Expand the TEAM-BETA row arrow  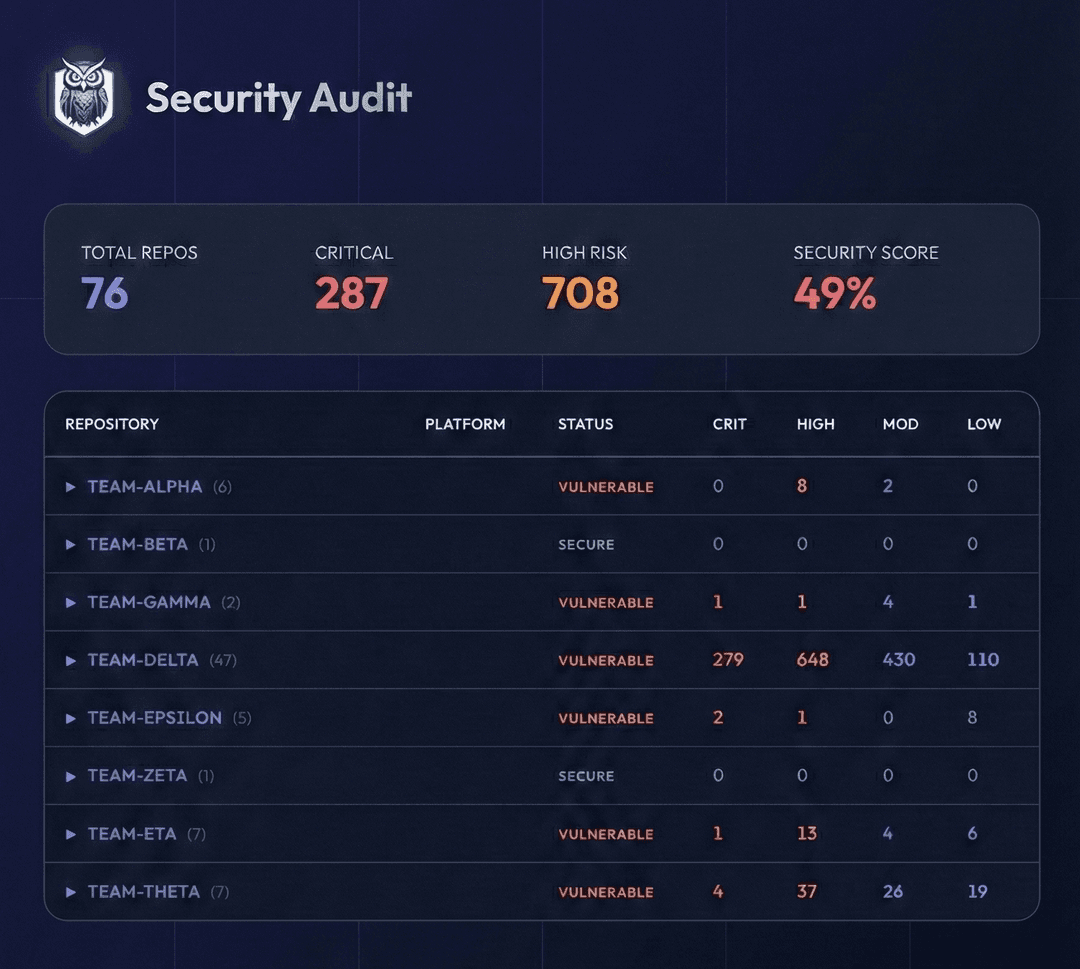71,545
